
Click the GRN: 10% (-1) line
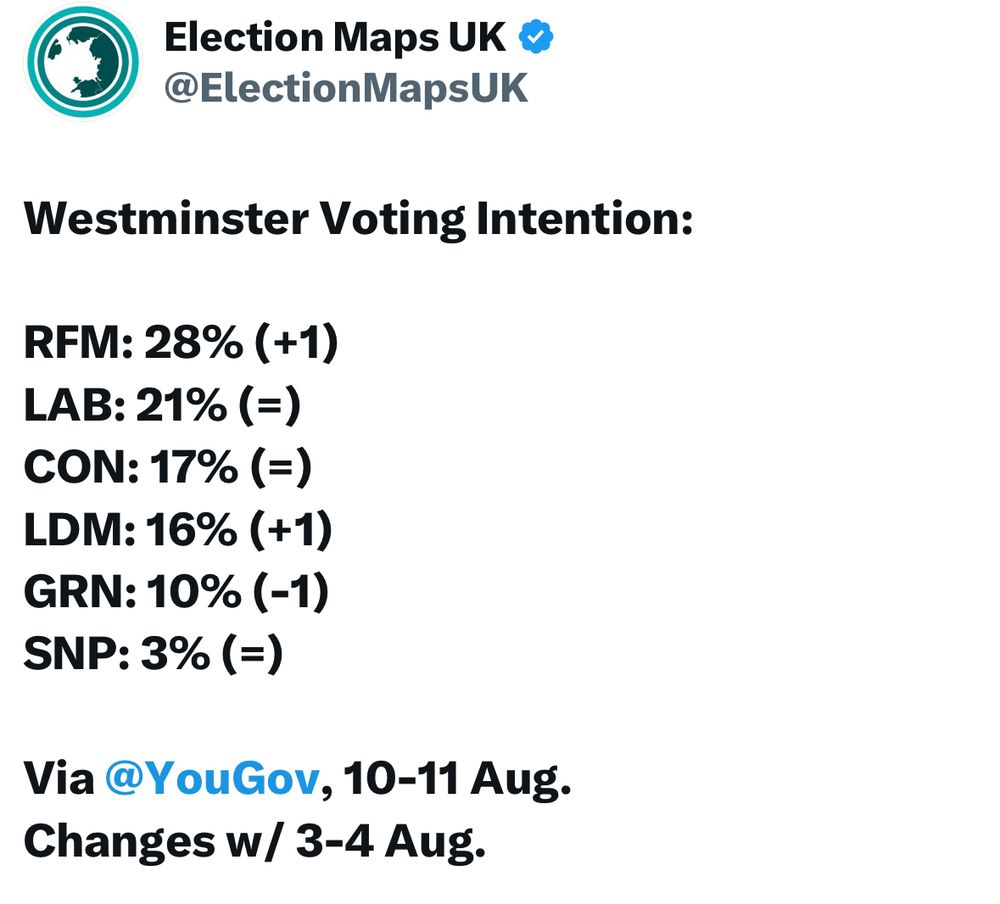[x=177, y=591]
